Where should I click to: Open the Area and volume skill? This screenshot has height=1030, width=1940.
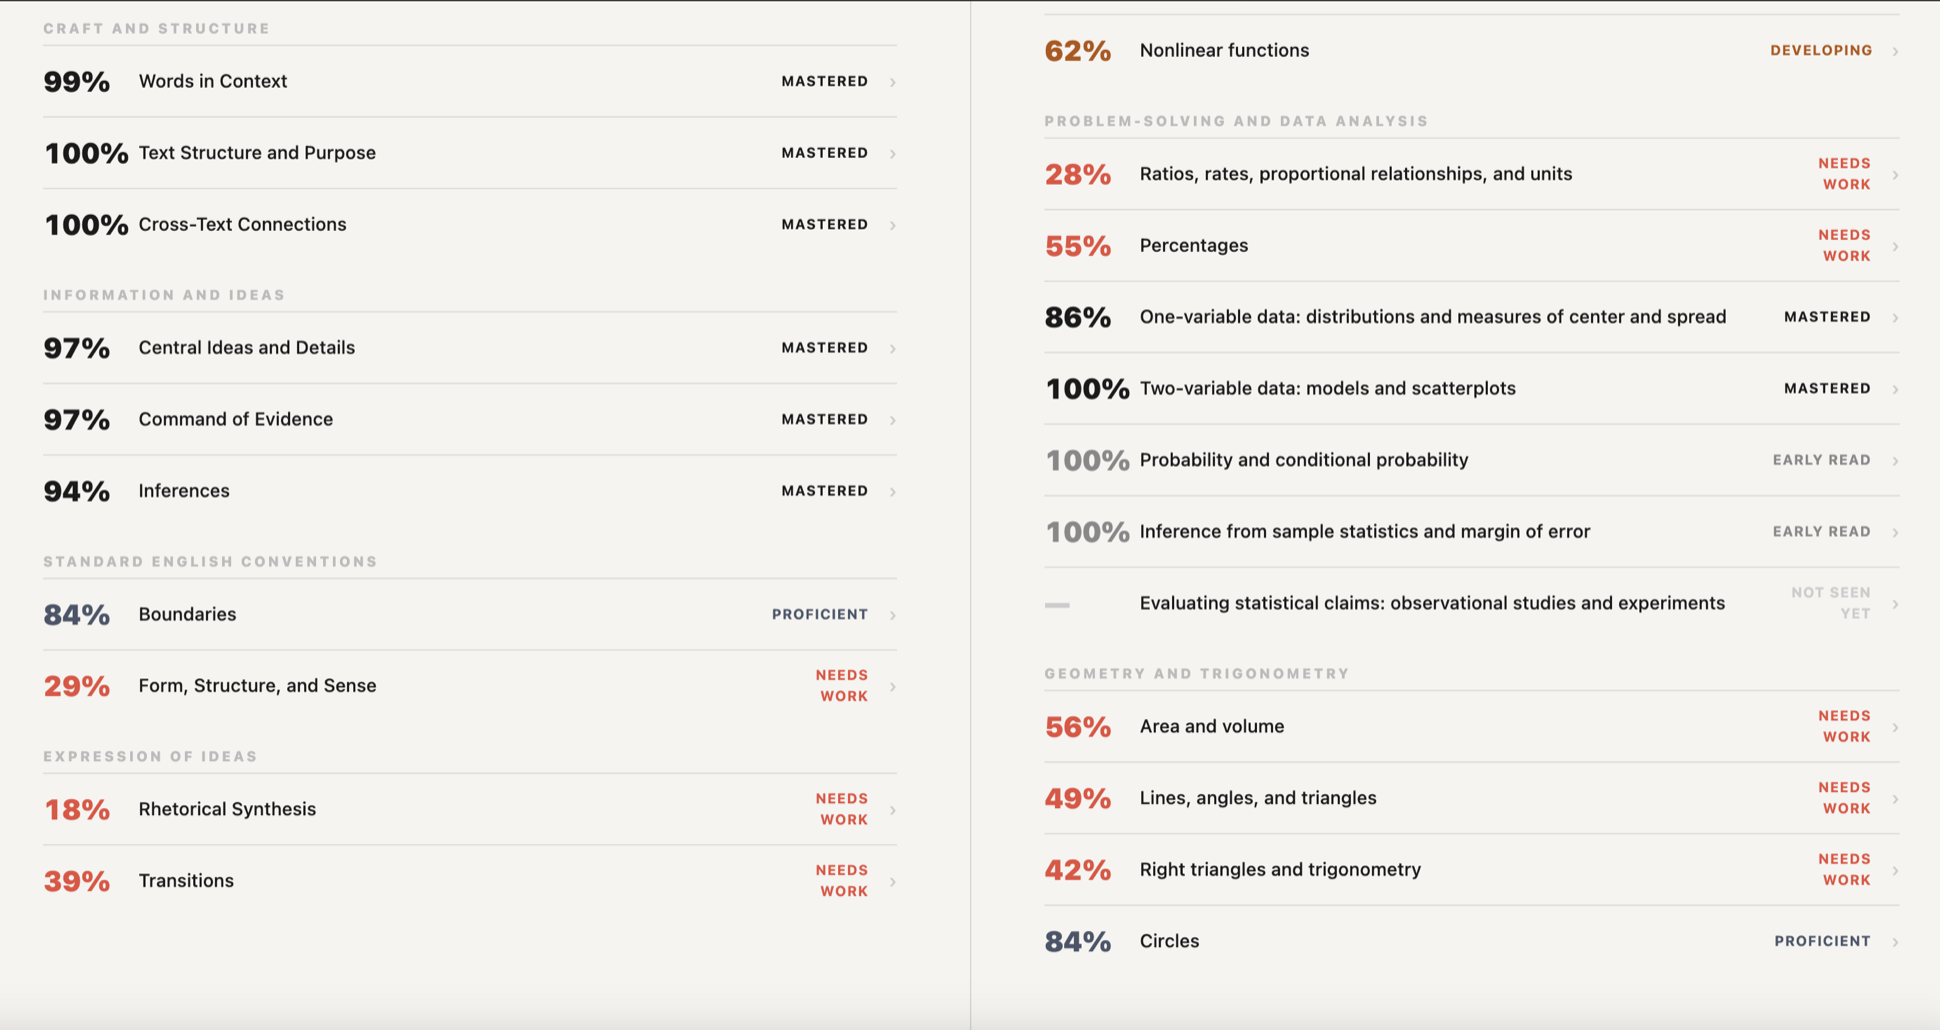click(x=1472, y=727)
